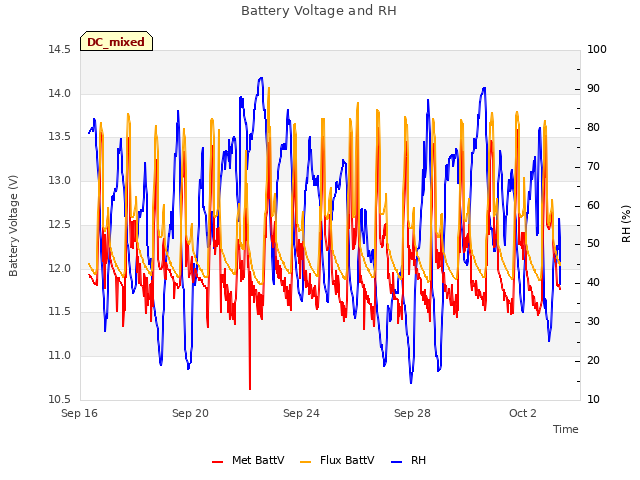The width and height of the screenshot is (640, 480).
Task: Click the Sep 16 date tick label
Action: pyautogui.click(x=80, y=413)
